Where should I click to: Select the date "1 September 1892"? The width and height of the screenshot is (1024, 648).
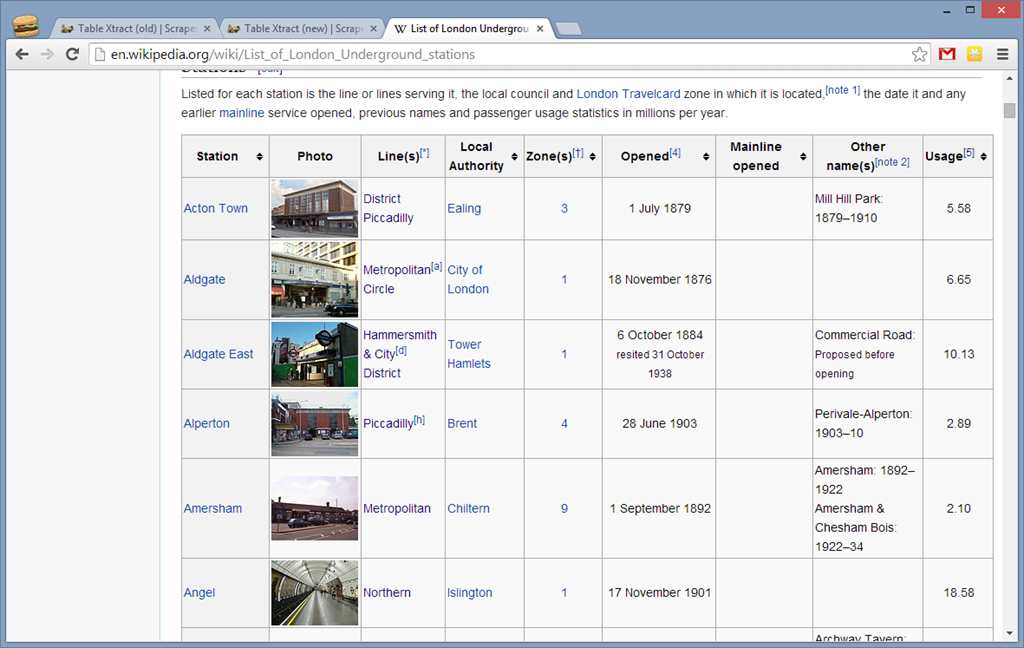(x=660, y=508)
